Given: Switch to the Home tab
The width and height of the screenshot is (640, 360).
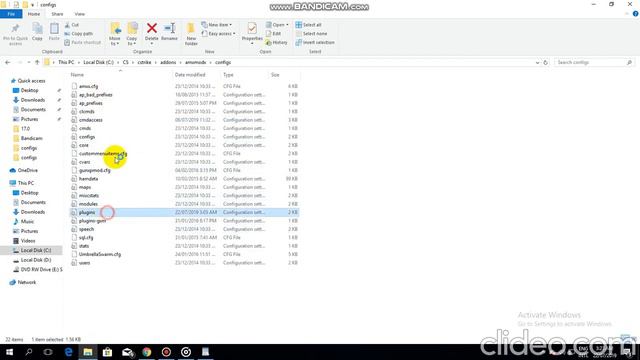Looking at the screenshot, I should click(x=34, y=14).
